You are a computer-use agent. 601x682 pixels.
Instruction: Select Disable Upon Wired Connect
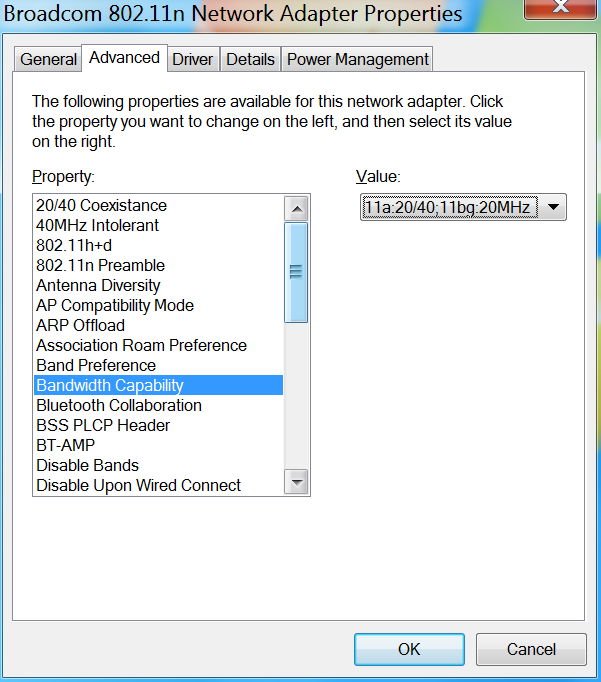158,485
